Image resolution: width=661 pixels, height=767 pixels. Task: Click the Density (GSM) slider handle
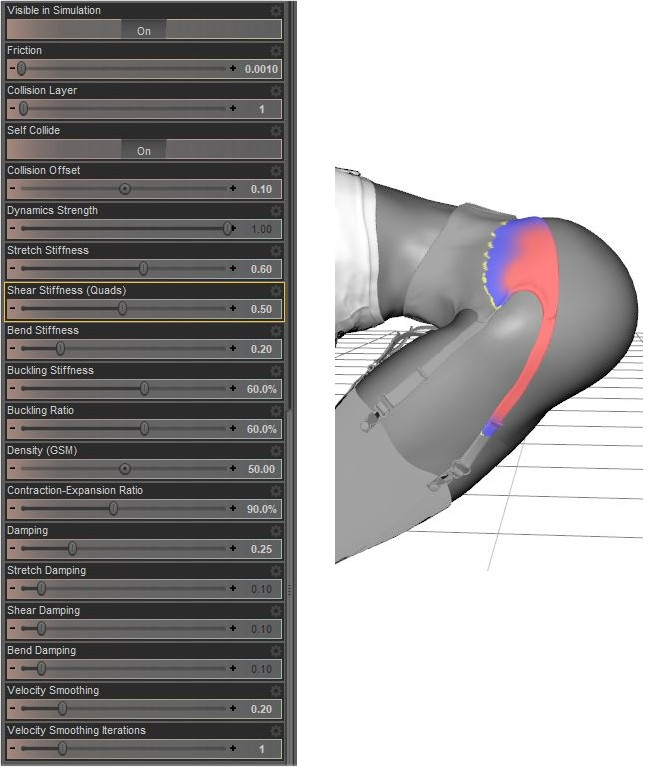tap(125, 469)
